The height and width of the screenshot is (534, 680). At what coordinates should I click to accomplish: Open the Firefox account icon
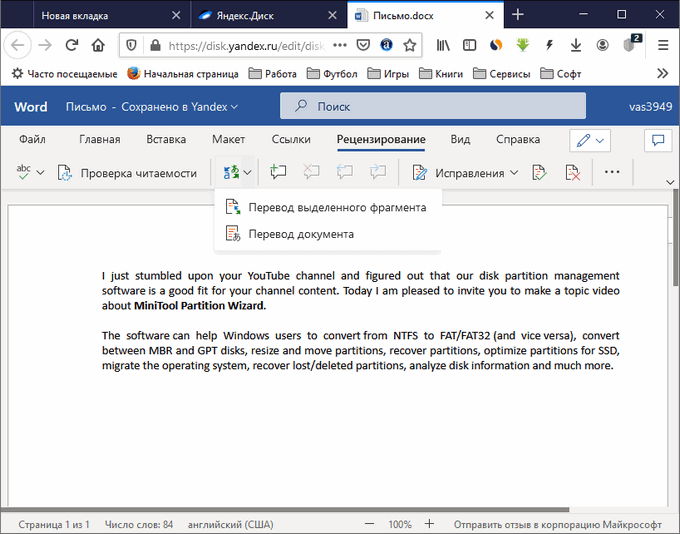point(602,45)
